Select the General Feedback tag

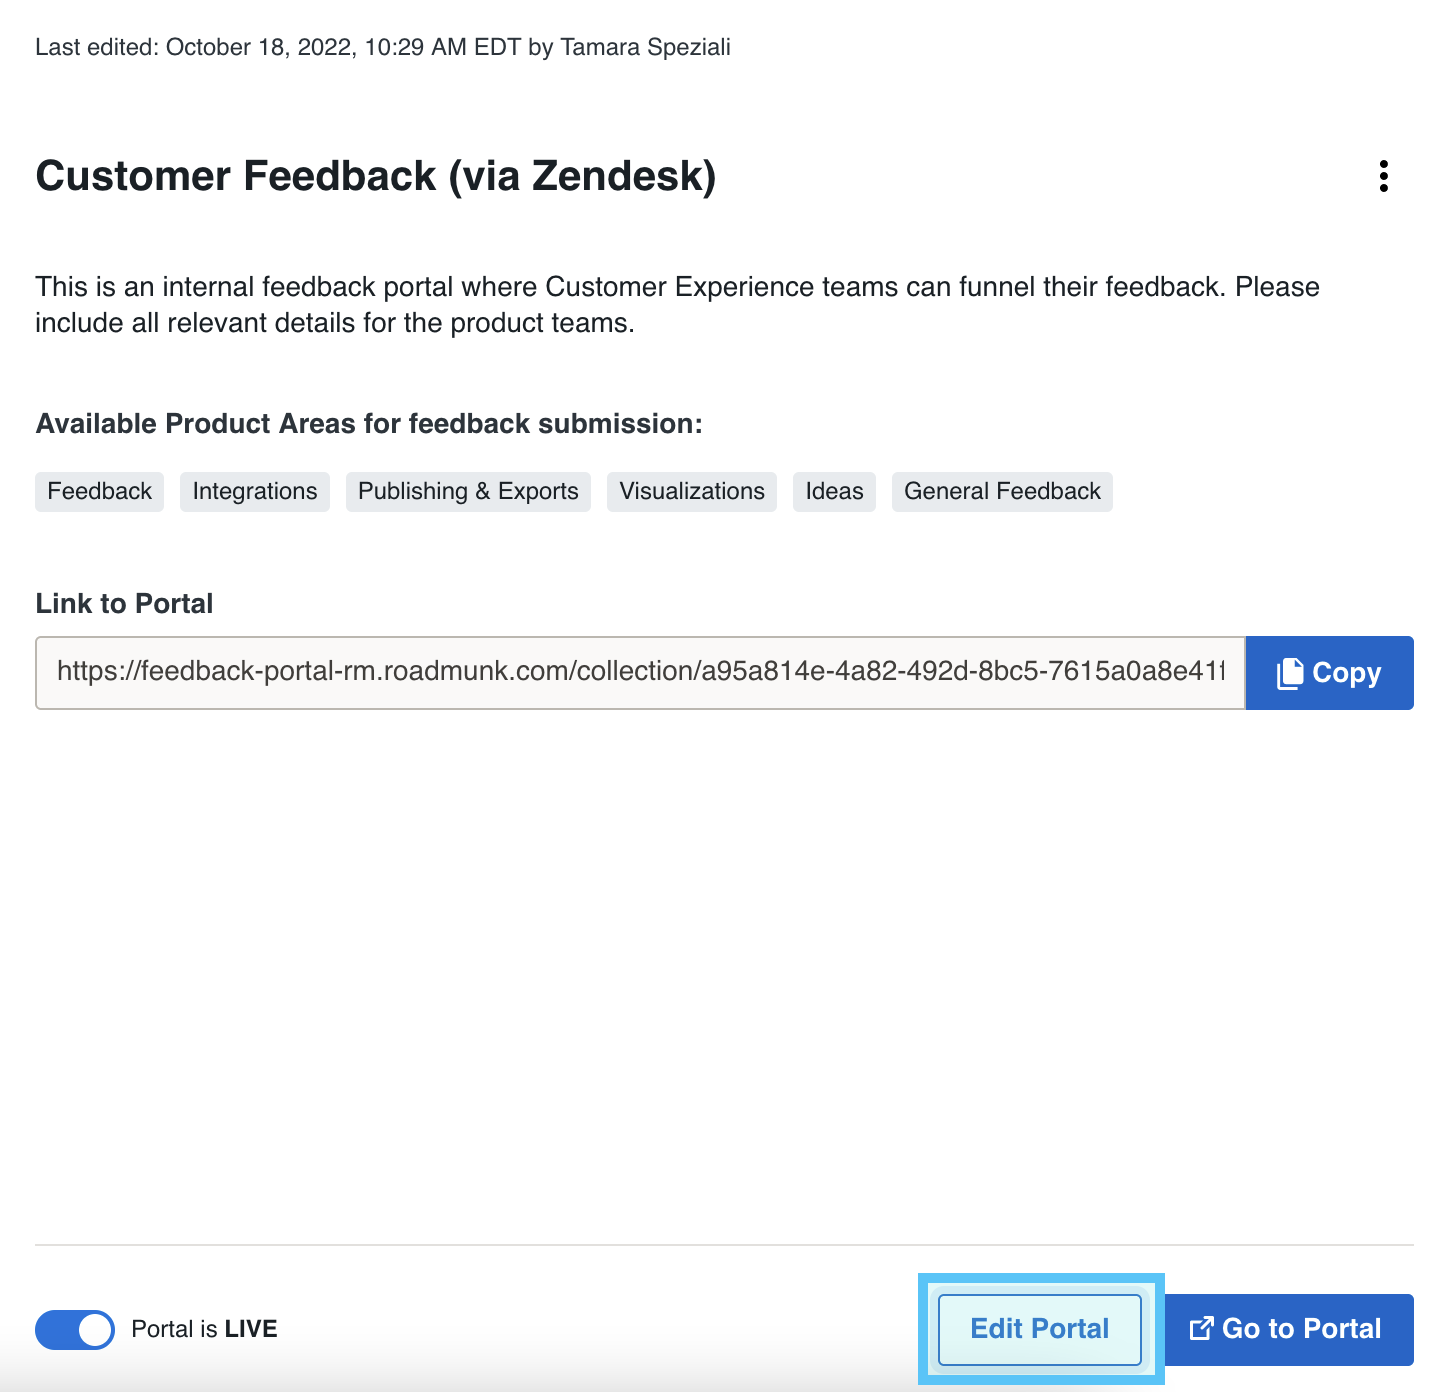(x=1002, y=492)
